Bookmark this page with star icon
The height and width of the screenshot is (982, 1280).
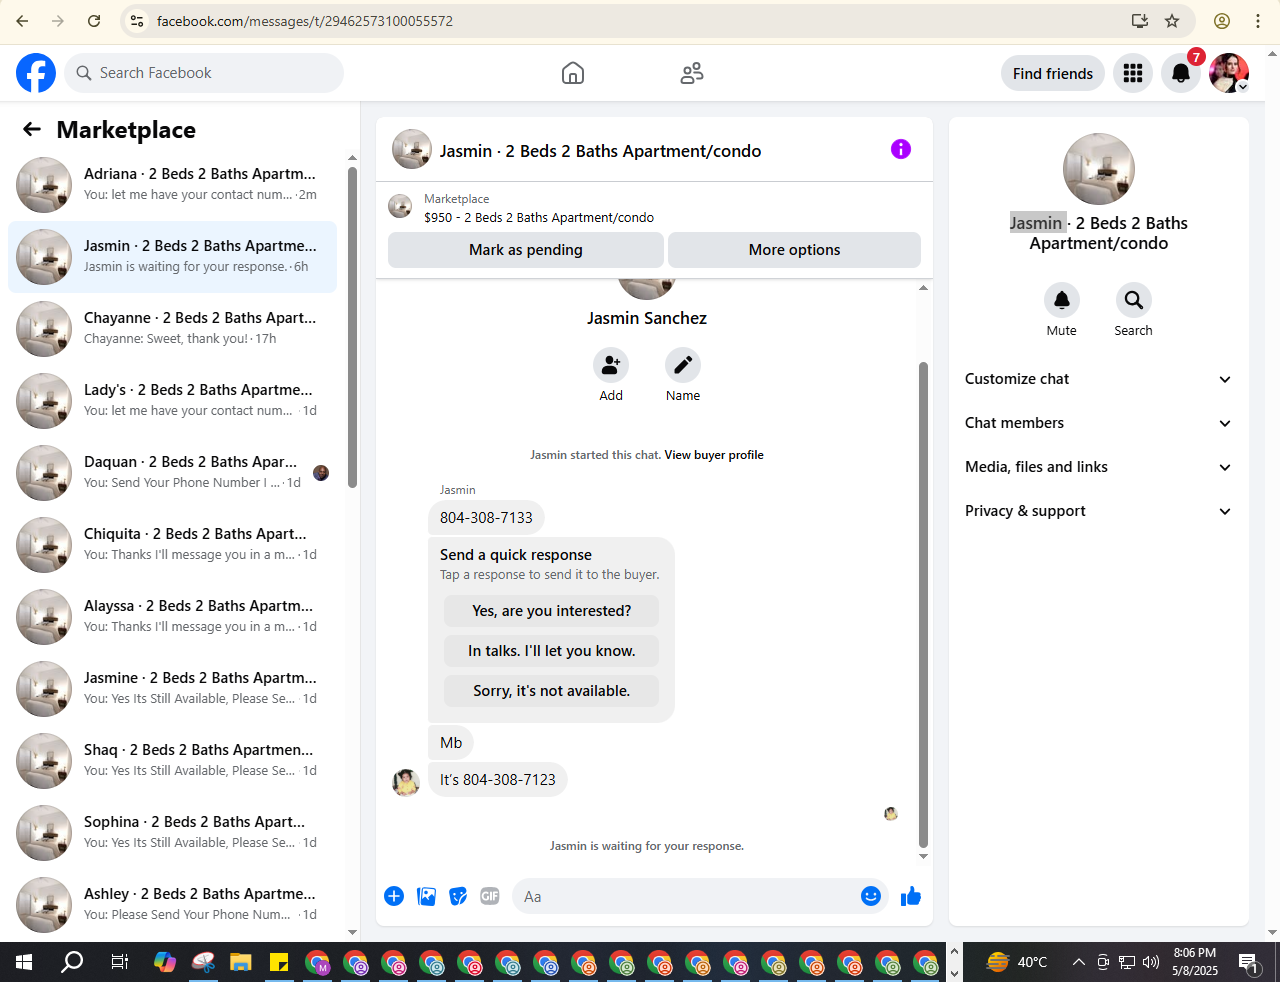(x=1172, y=21)
